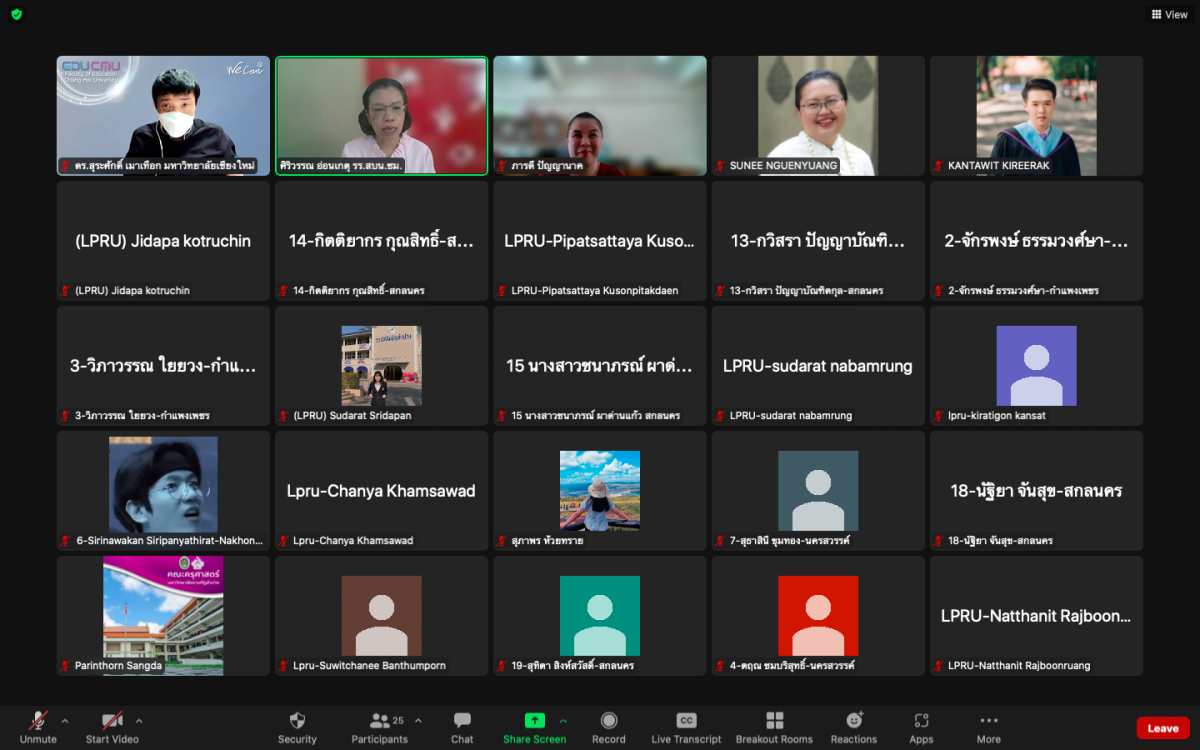The height and width of the screenshot is (750, 1200).
Task: Select KANTAWIT KIREERAK's video tile
Action: point(1036,115)
